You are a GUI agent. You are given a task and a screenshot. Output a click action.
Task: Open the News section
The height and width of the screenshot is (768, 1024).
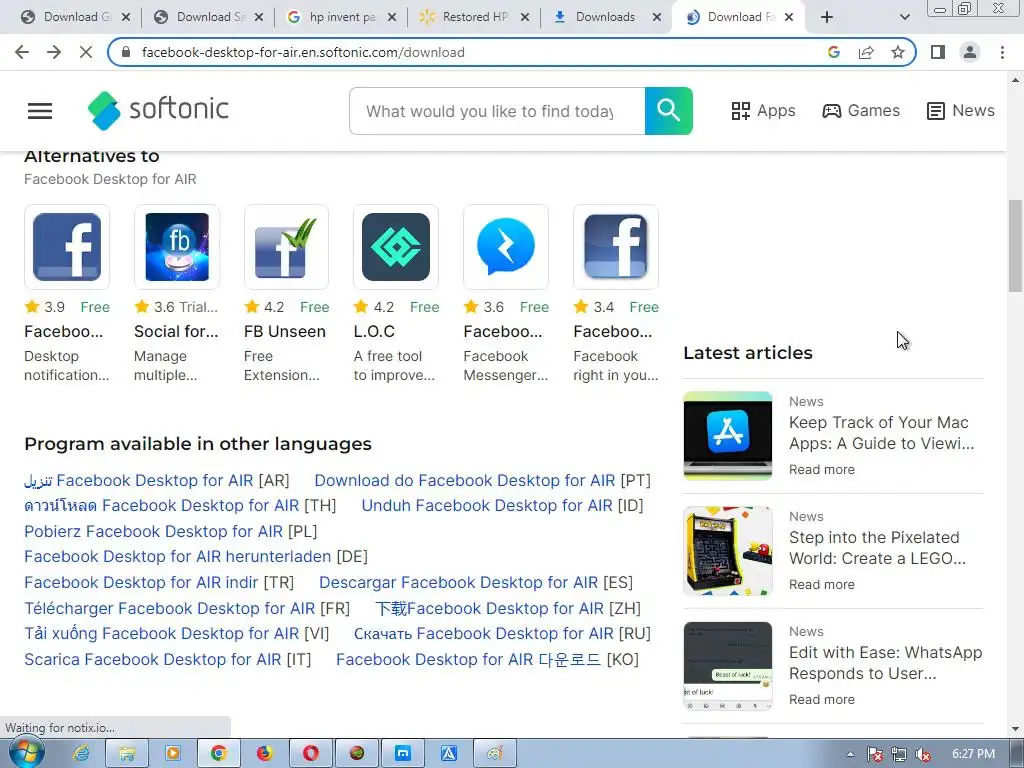tap(961, 111)
